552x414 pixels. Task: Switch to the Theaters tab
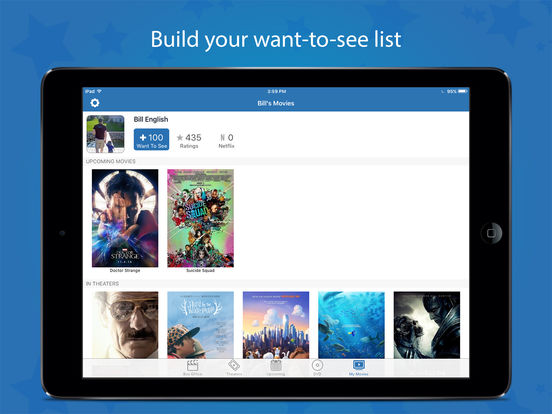(234, 368)
